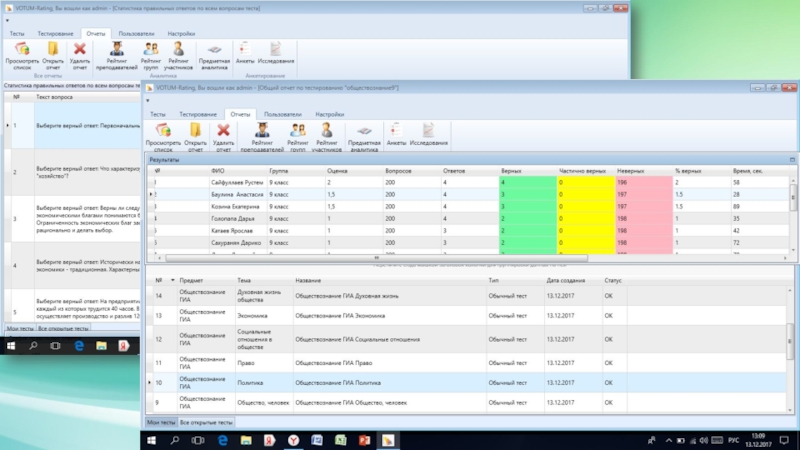Open Исследования in front window ribbon
800x450 pixels.
click(428, 129)
